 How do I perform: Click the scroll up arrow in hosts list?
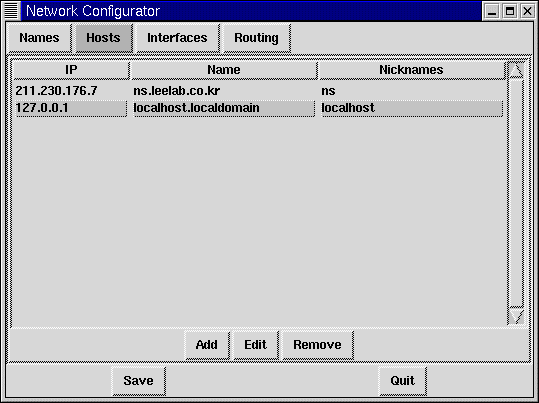point(516,70)
